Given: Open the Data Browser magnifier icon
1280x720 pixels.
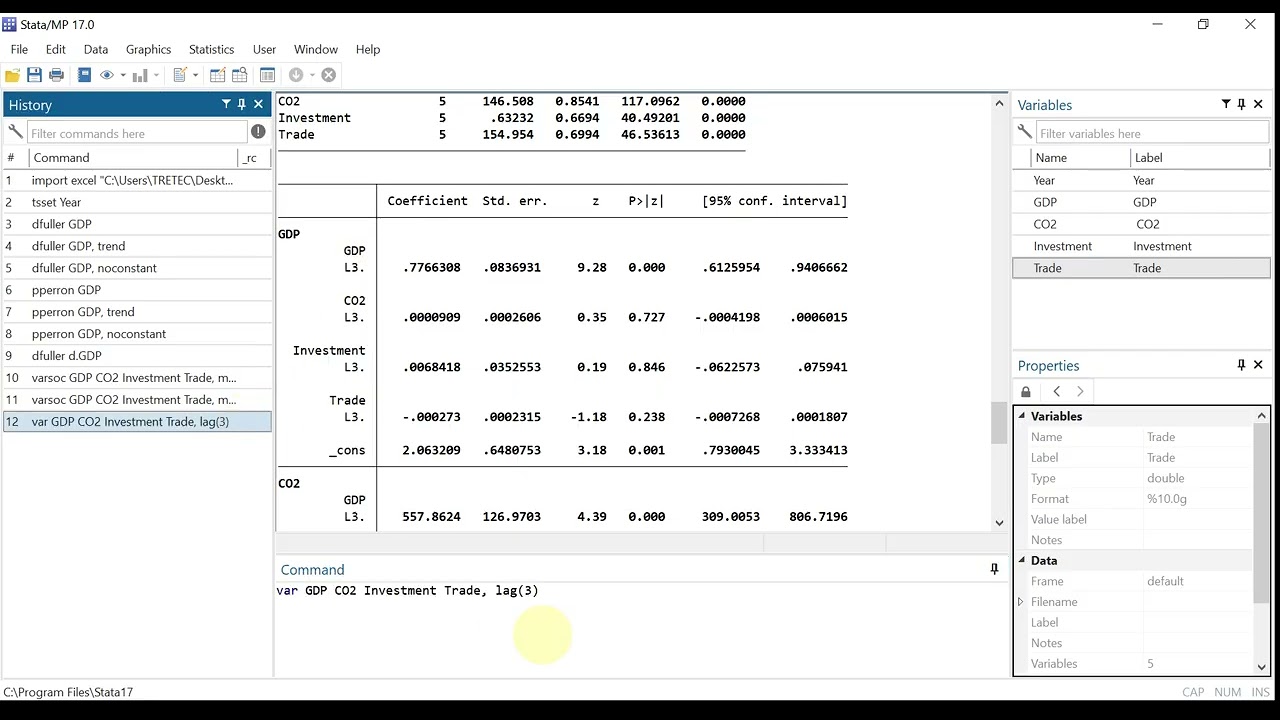Looking at the screenshot, I should (x=240, y=75).
